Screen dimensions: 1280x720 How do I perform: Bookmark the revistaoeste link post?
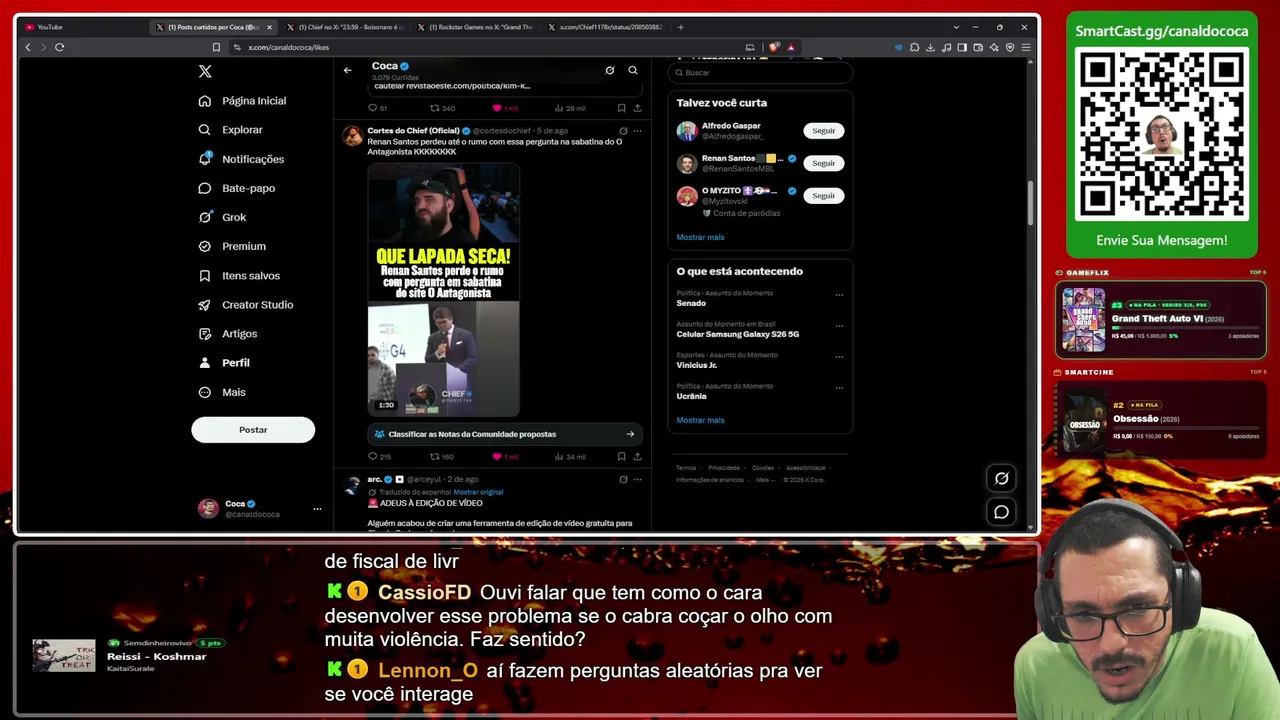click(621, 108)
